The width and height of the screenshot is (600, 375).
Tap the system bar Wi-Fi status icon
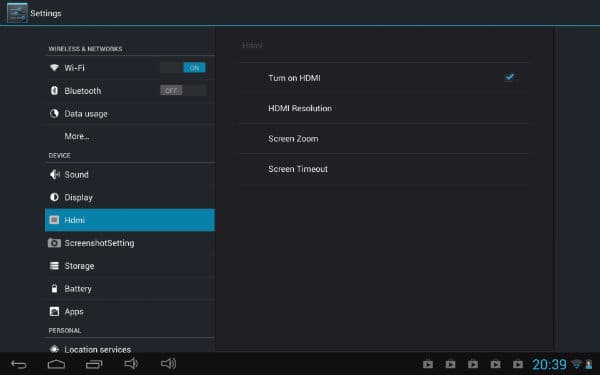pos(576,364)
